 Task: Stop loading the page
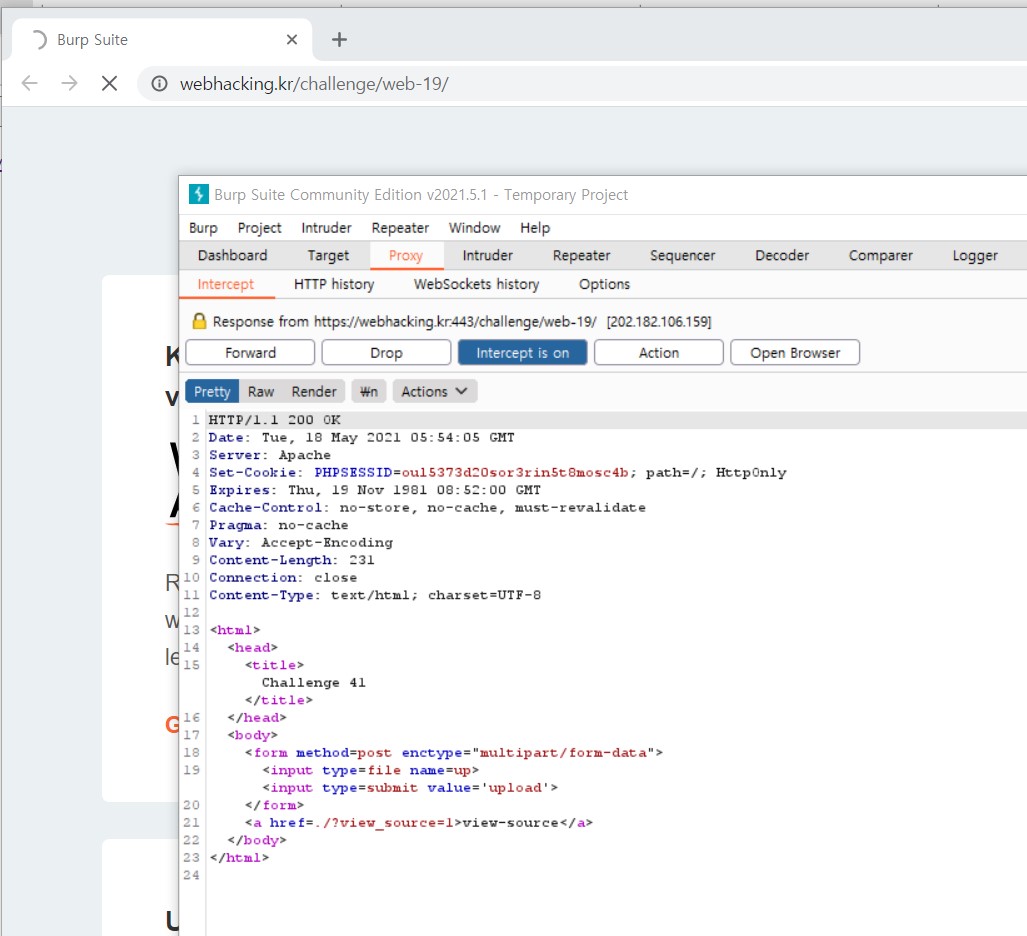(x=109, y=83)
